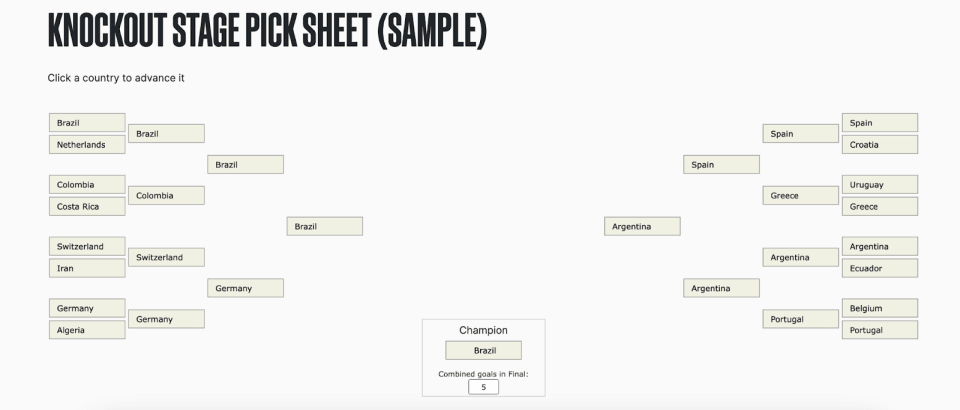Viewport: 960px width, 410px height.
Task: Select Belgium to advance
Action: [880, 309]
